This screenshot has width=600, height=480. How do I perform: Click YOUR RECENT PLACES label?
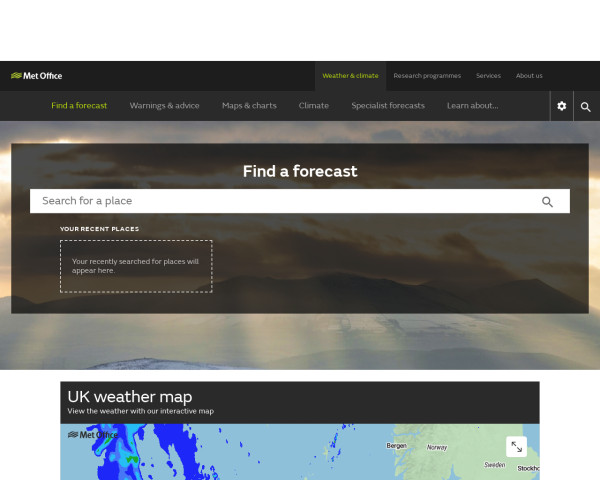99,229
